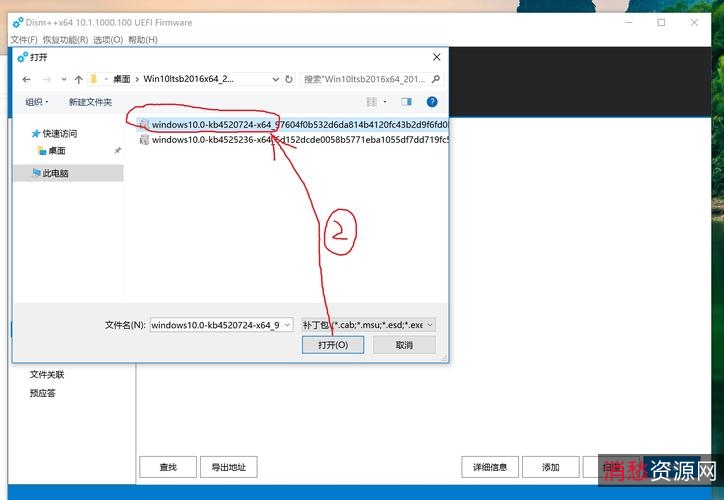This screenshot has width=724, height=500.
Task: Click the 取消 button
Action: pos(404,345)
